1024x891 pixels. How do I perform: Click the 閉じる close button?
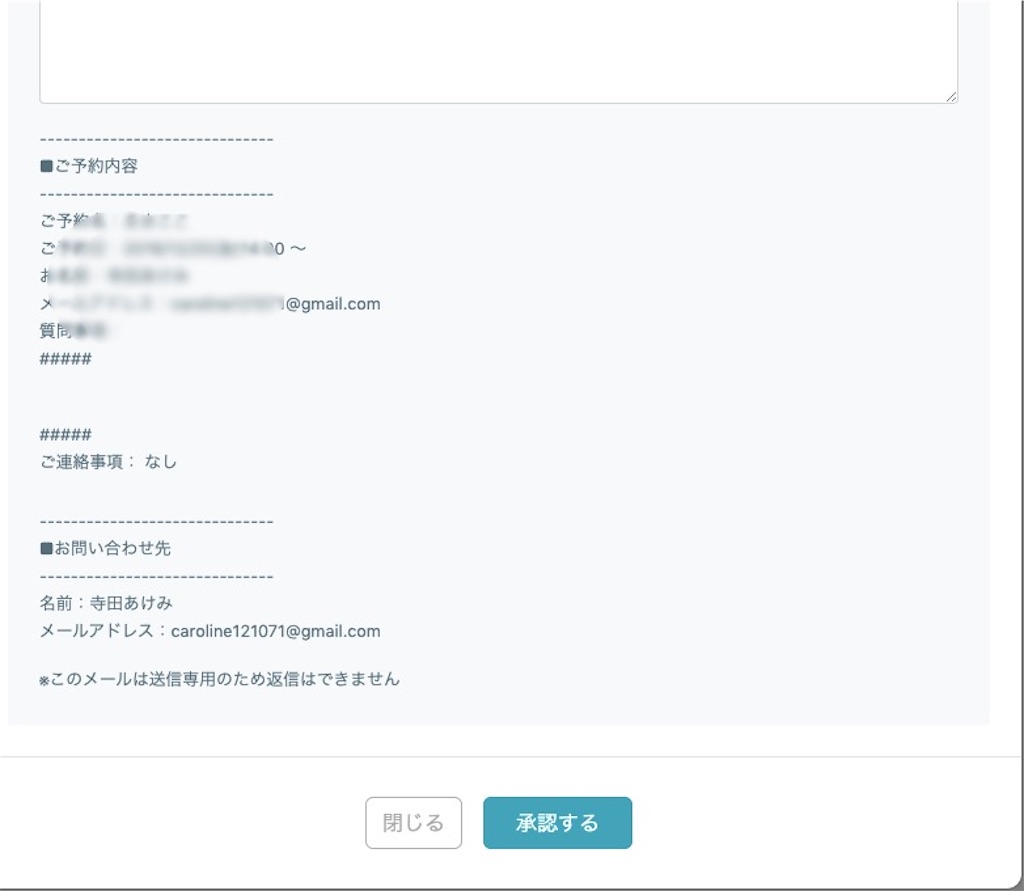pyautogui.click(x=413, y=822)
